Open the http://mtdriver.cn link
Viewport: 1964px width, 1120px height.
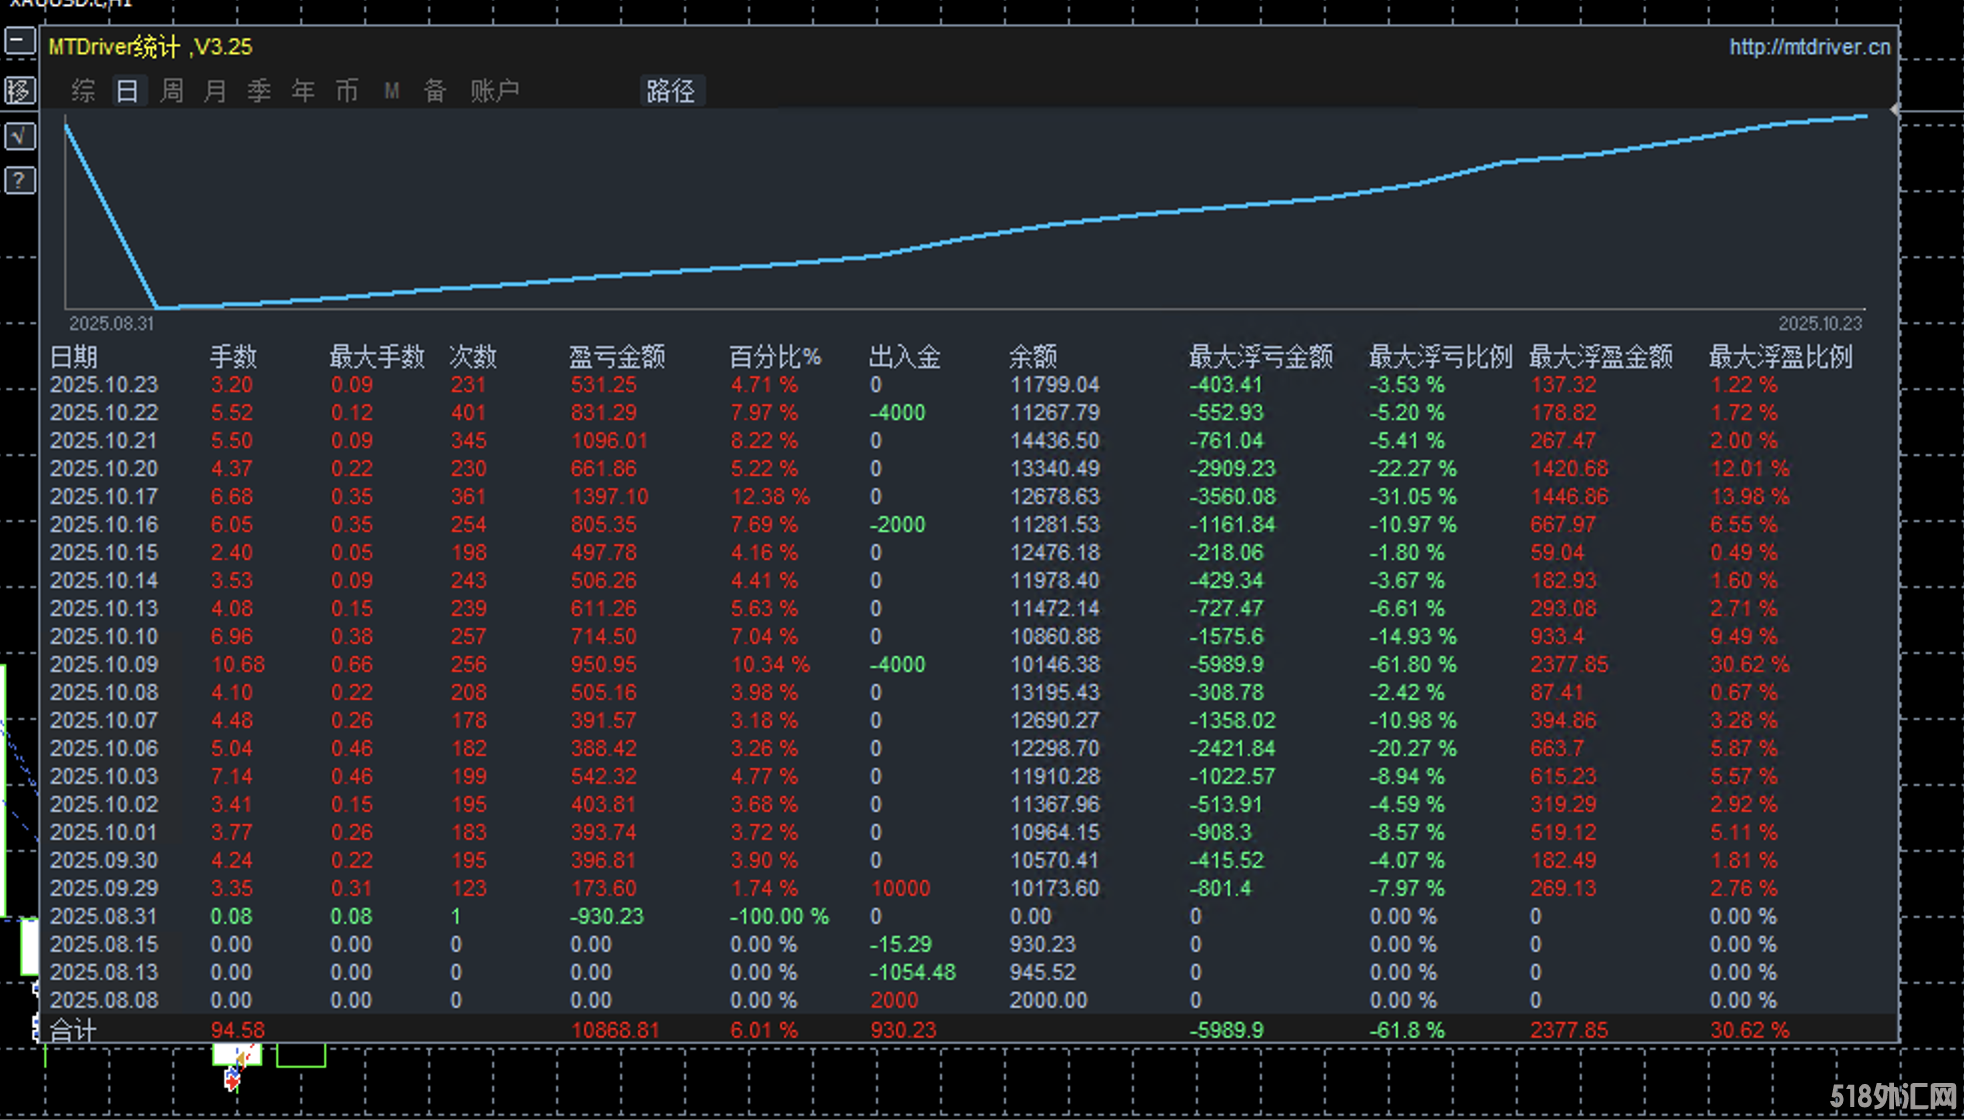click(1809, 47)
